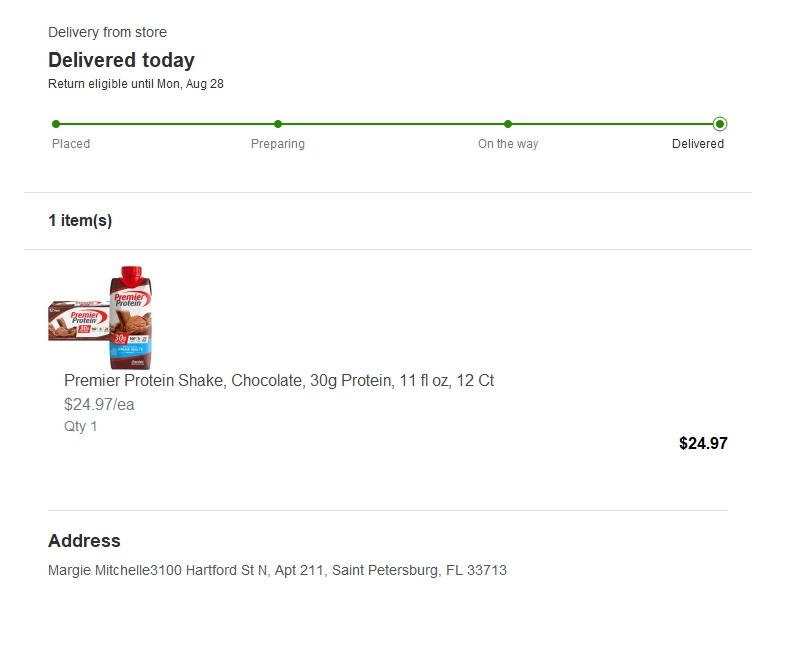
Task: Click the Delivered today heading
Action: [x=121, y=60]
